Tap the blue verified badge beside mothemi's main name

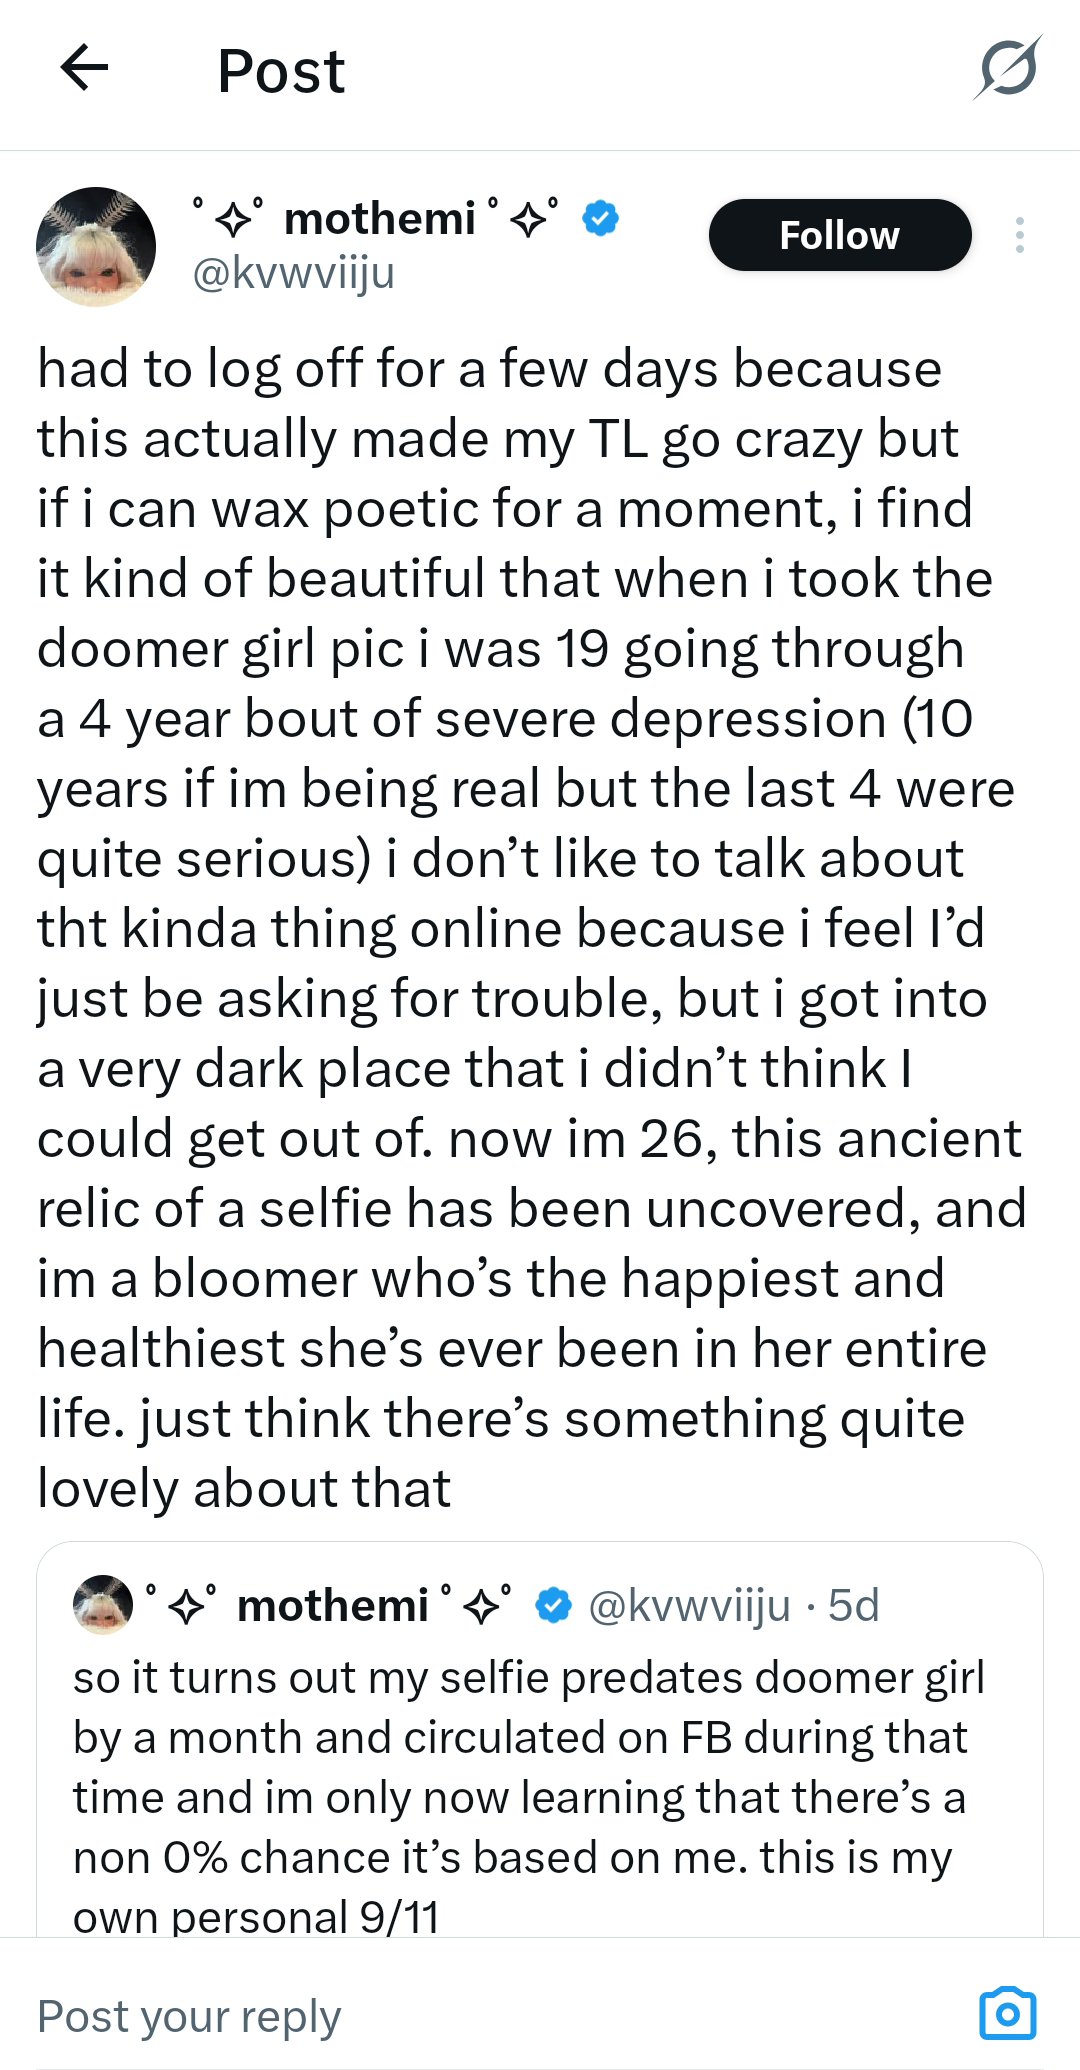pyautogui.click(x=599, y=218)
